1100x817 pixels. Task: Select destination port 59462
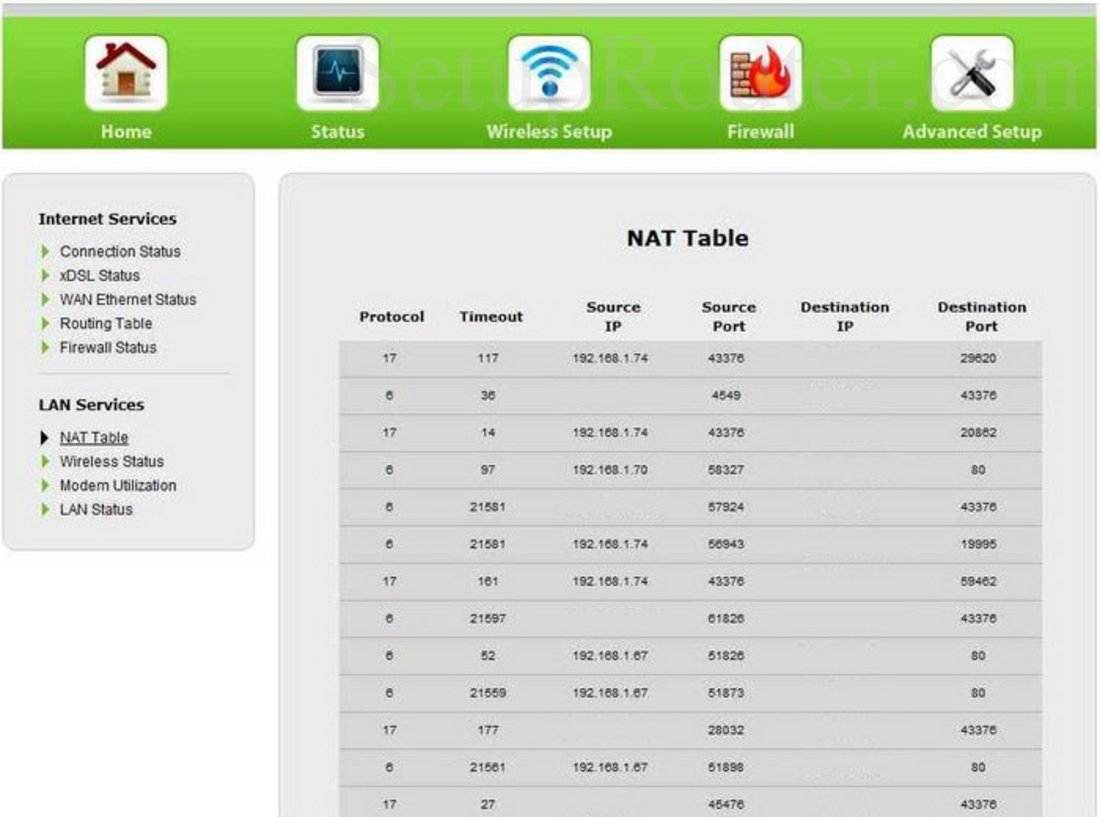[978, 581]
